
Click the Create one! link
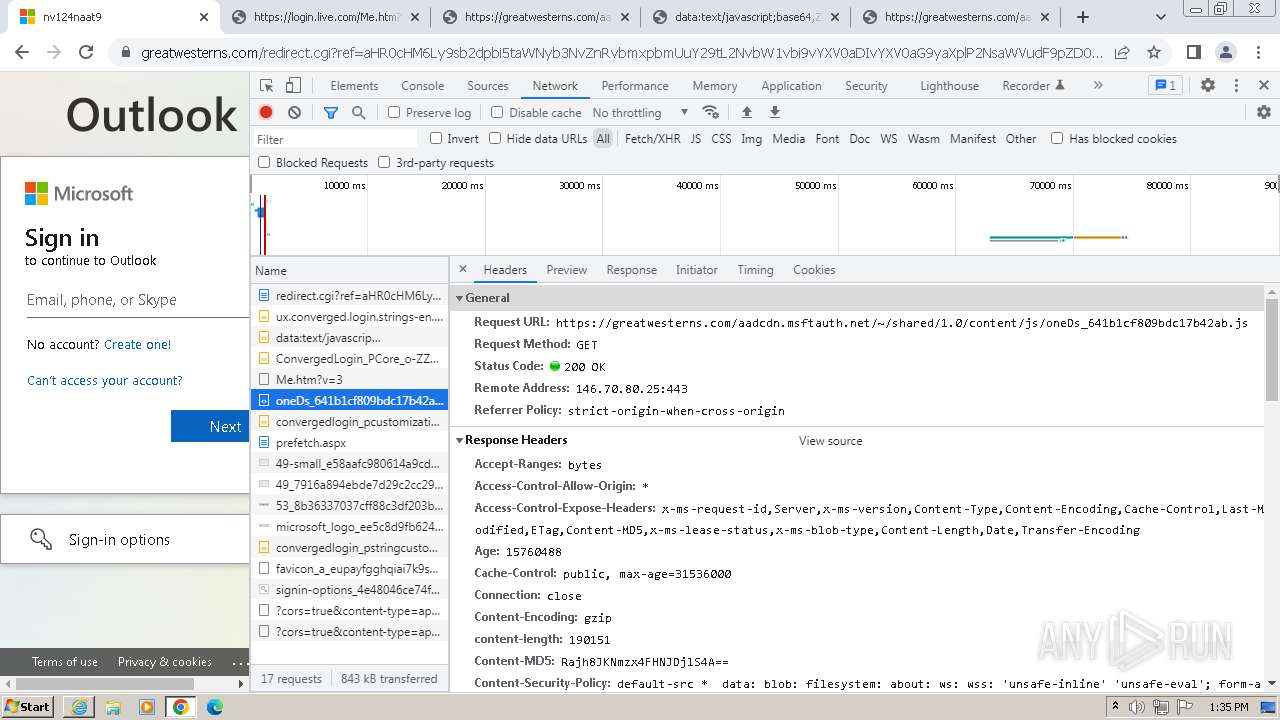pos(137,345)
